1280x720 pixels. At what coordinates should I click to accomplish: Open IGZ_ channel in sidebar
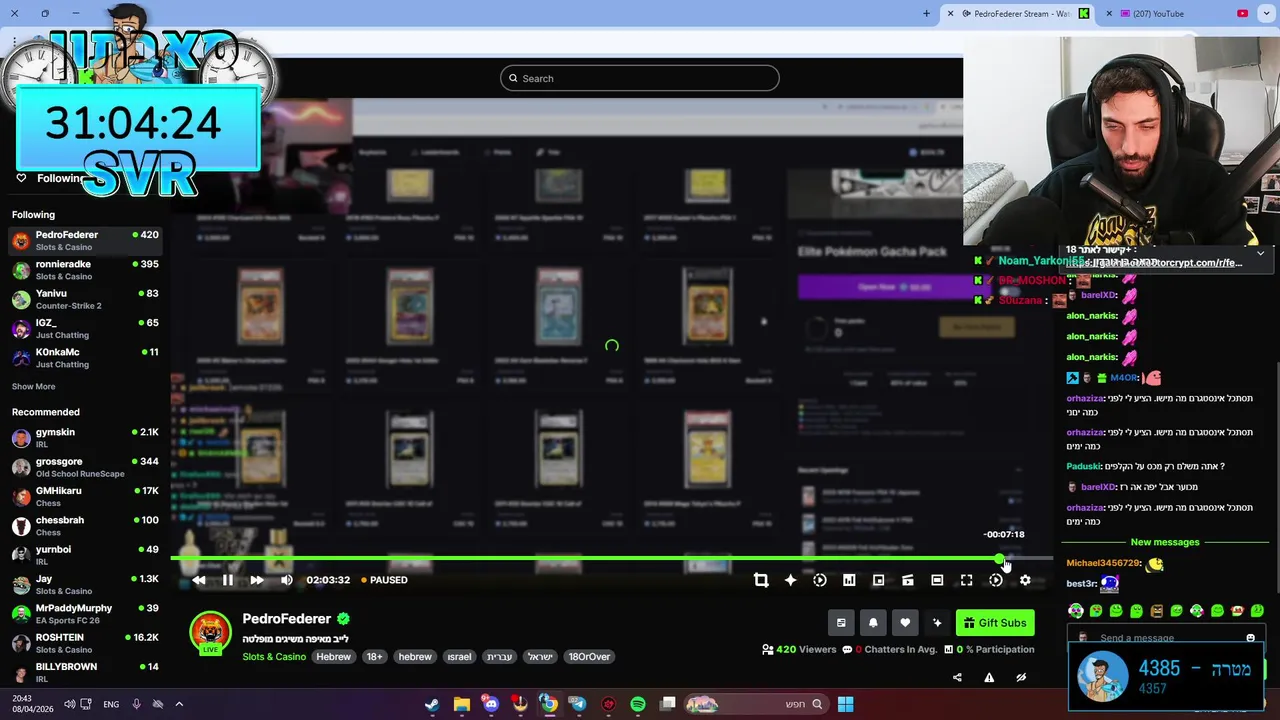pos(85,328)
